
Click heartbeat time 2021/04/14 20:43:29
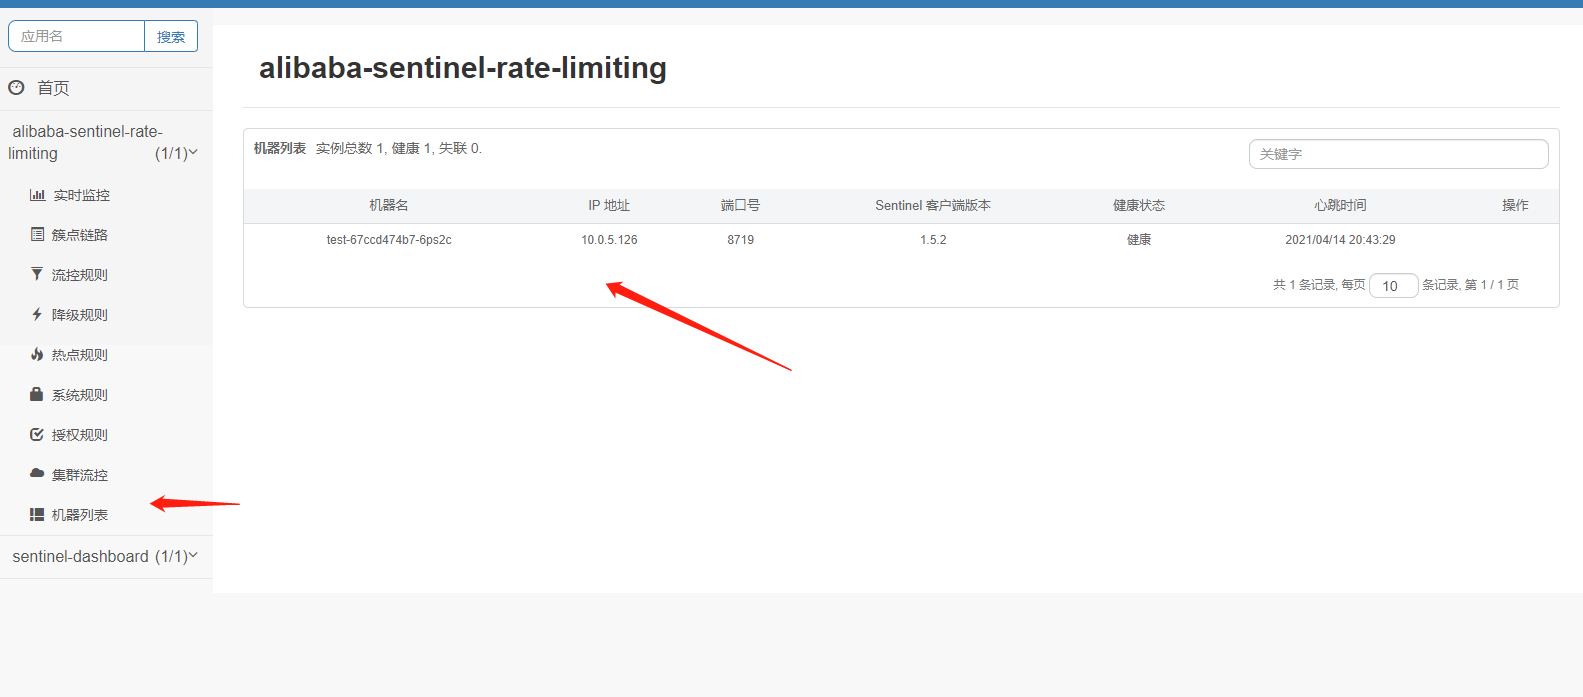click(x=1340, y=240)
